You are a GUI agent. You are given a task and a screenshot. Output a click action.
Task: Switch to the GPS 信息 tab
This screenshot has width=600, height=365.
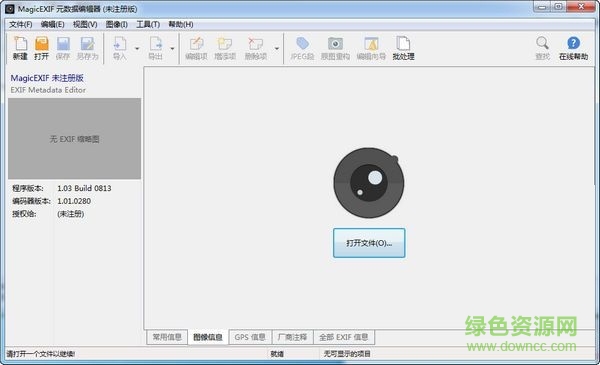point(250,337)
